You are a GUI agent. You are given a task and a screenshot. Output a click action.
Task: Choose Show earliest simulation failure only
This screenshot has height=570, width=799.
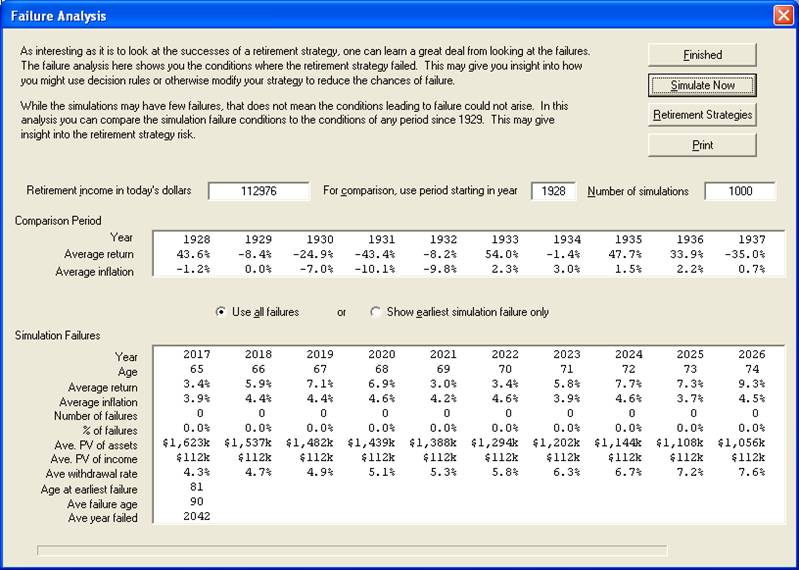point(376,312)
